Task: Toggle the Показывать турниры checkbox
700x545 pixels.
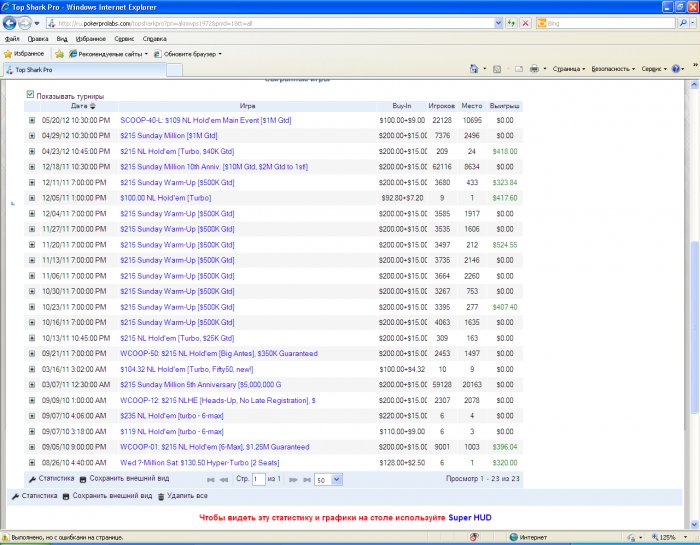Action: (x=30, y=94)
